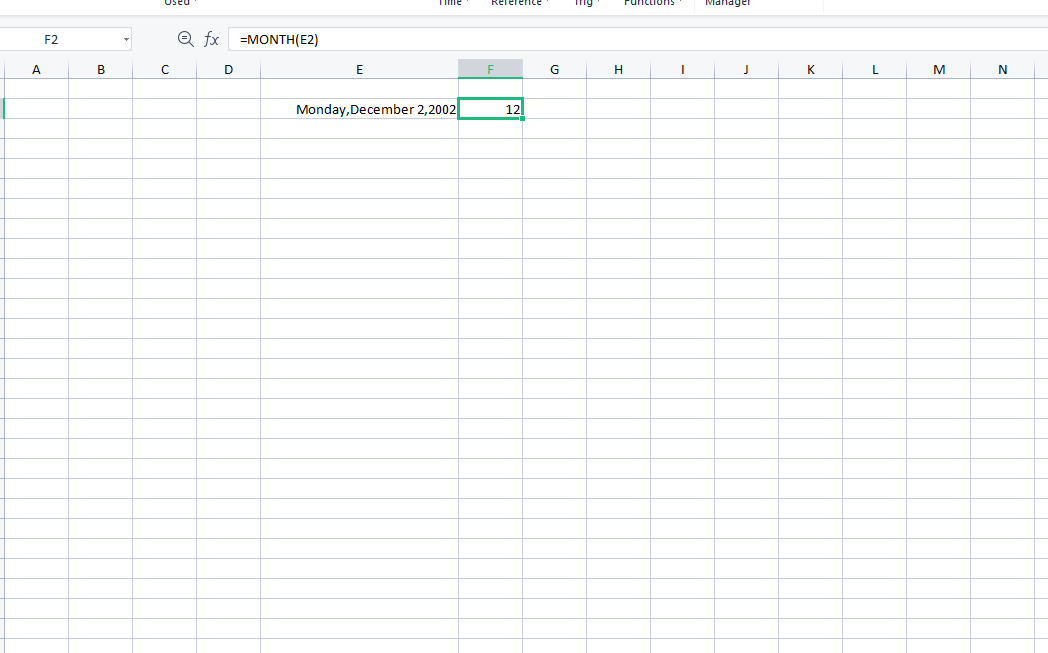The width and height of the screenshot is (1048, 653).
Task: Expand the Trig dropdown arrow
Action: tap(600, 3)
